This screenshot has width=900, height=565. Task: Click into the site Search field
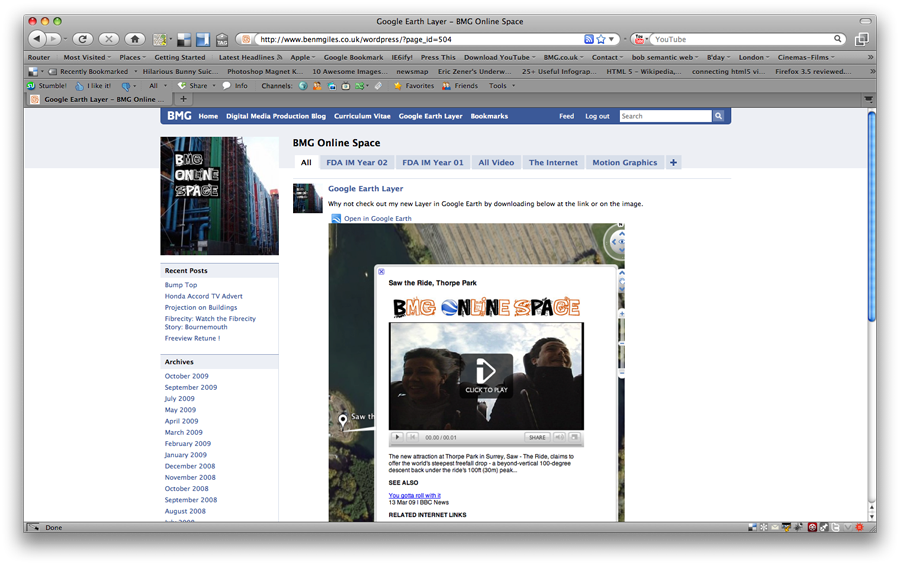[x=665, y=116]
